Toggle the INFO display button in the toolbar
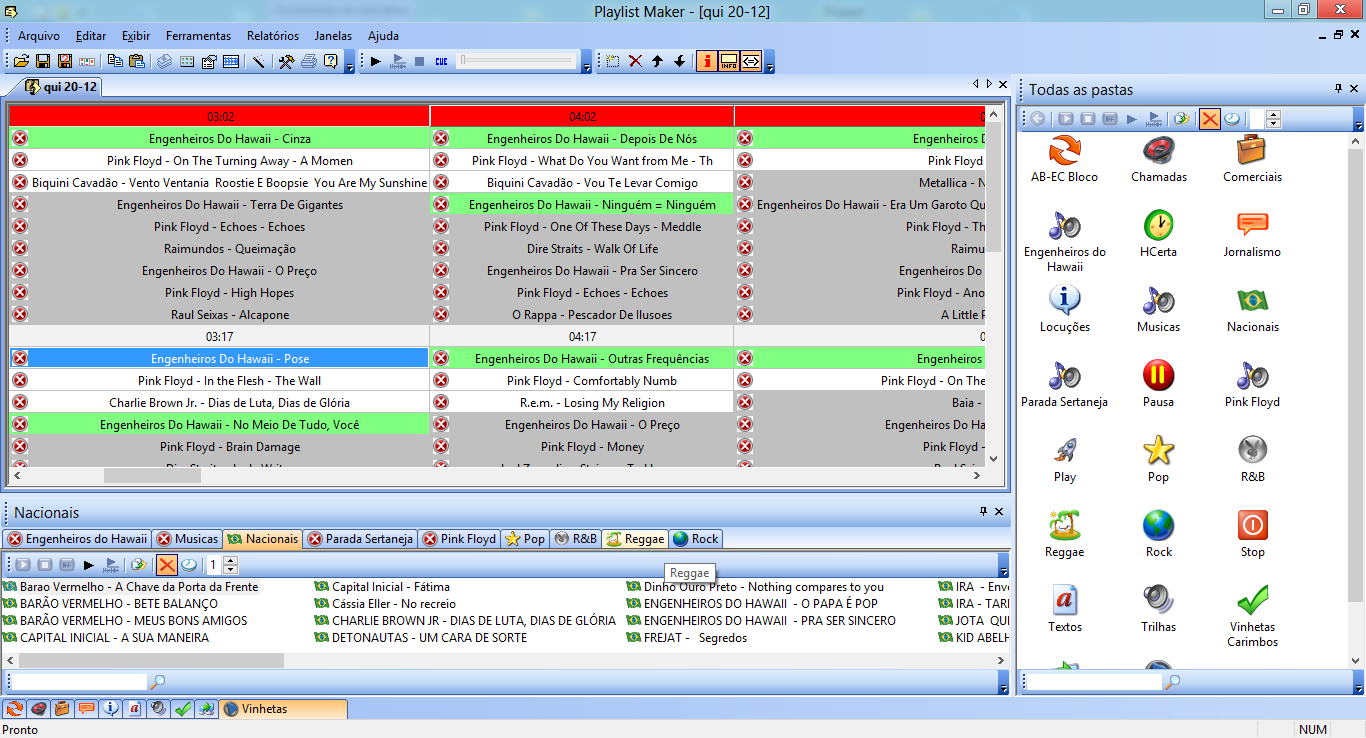Screen dimensions: 1366x738 pos(729,61)
